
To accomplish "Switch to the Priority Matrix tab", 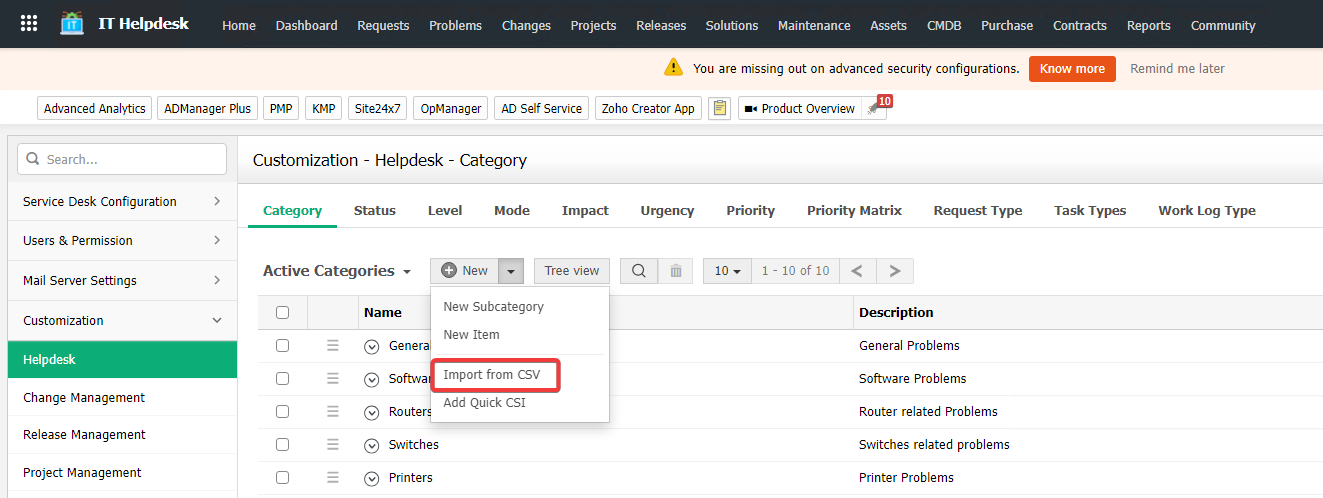I will coord(854,211).
